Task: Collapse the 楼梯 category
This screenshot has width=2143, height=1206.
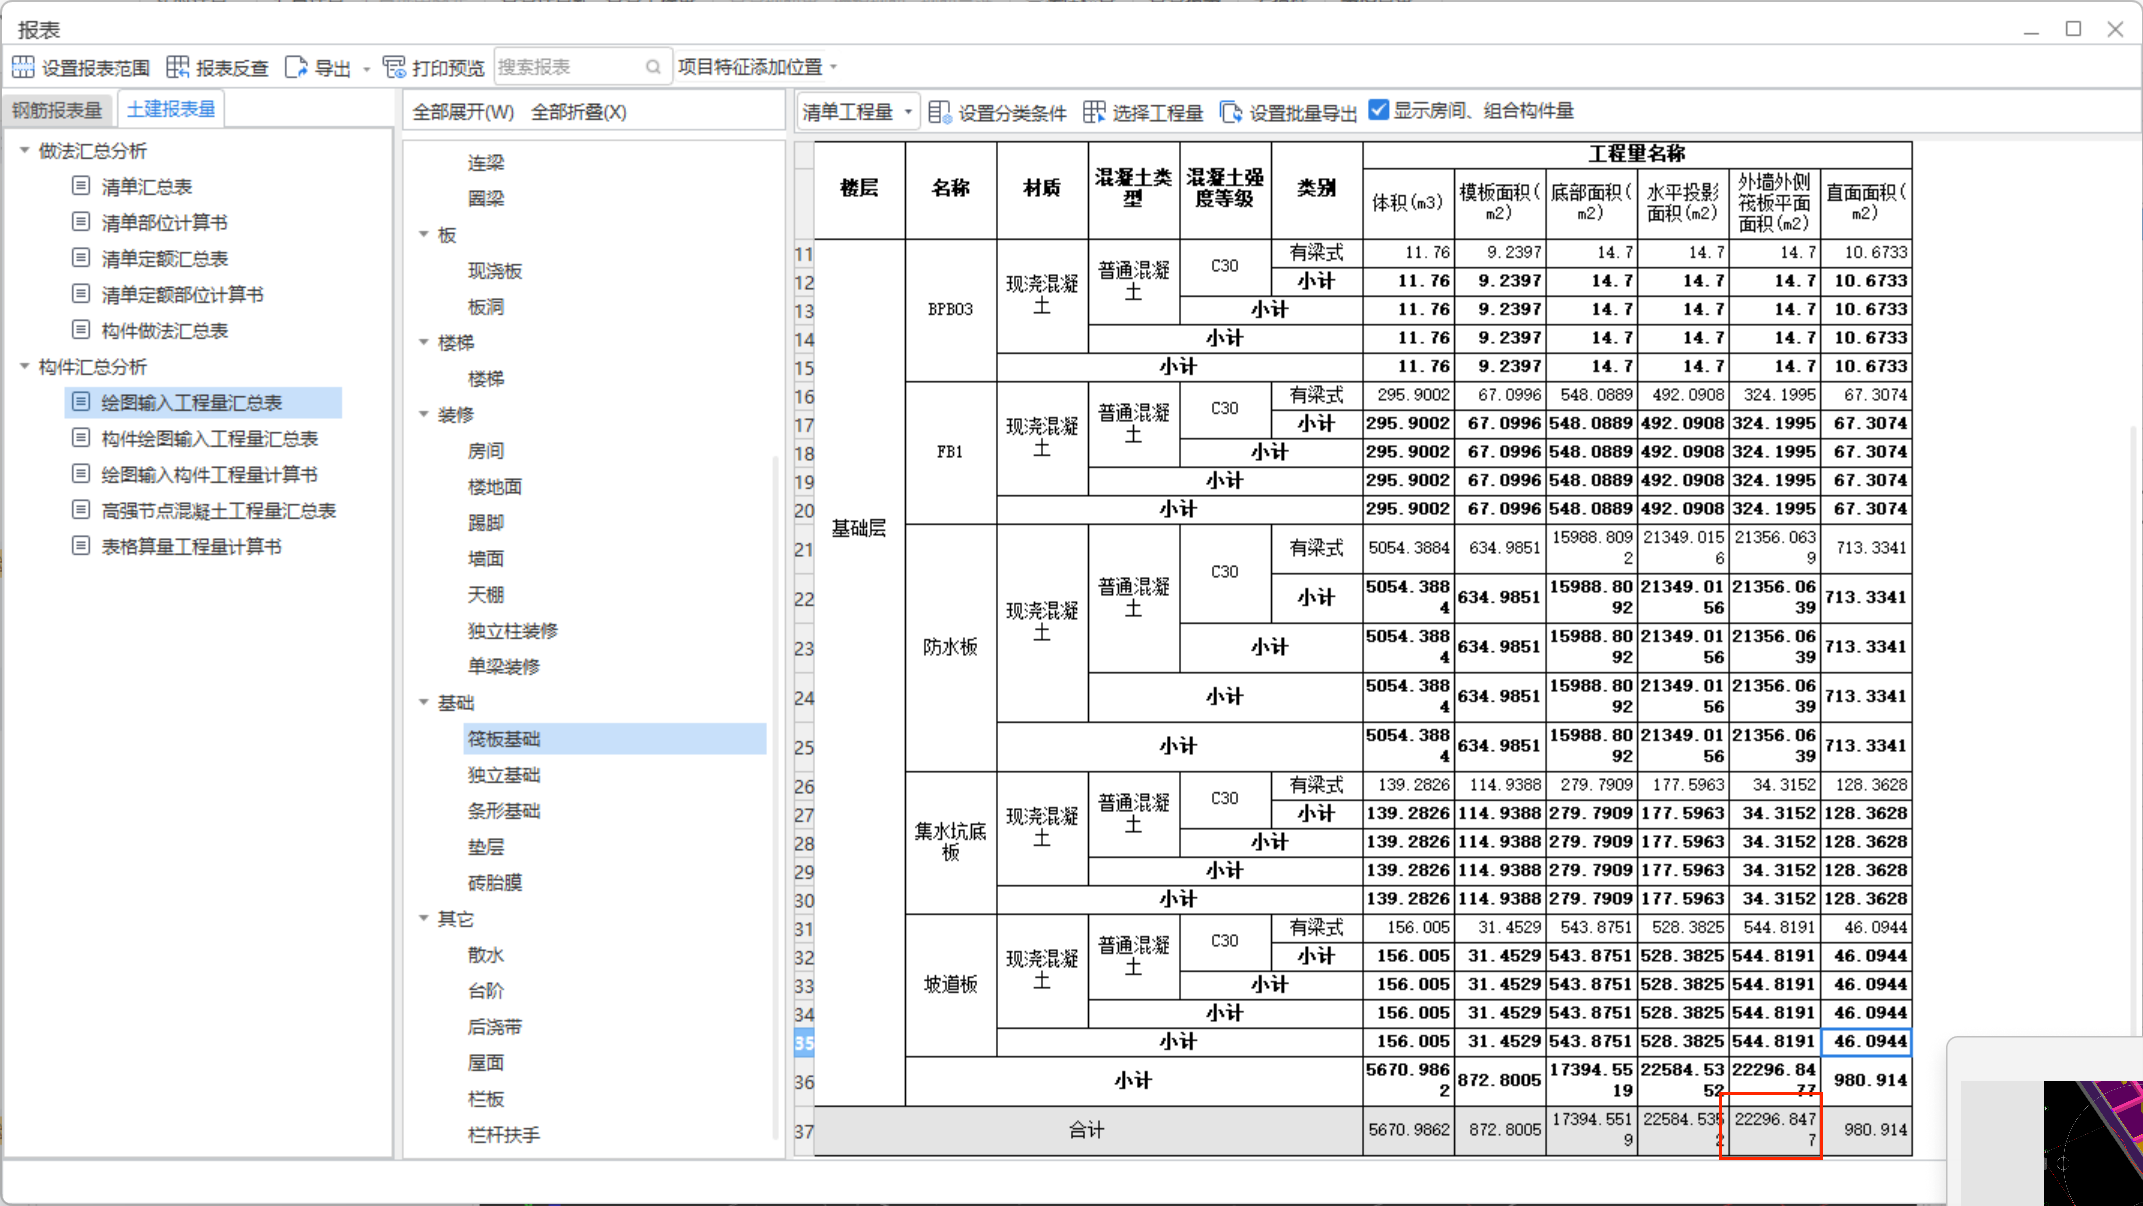Action: click(x=423, y=342)
